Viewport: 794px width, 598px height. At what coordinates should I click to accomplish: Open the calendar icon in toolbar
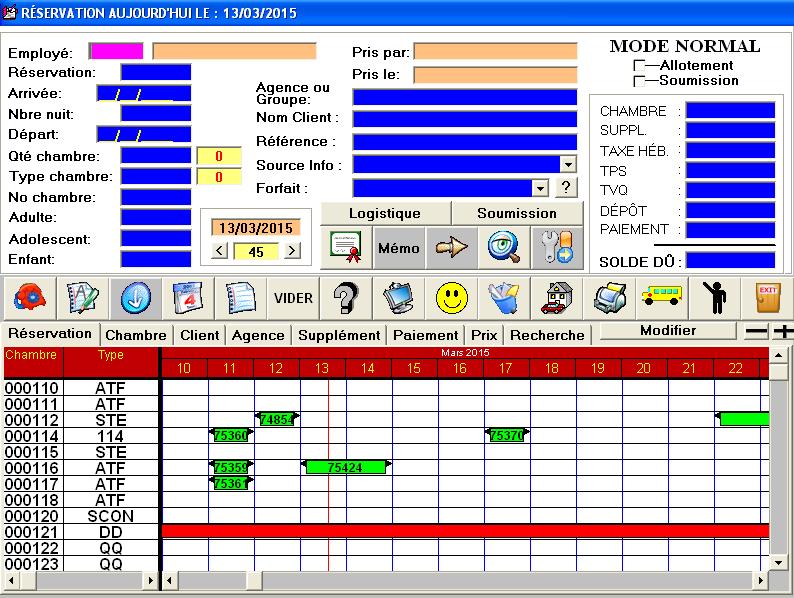click(187, 298)
